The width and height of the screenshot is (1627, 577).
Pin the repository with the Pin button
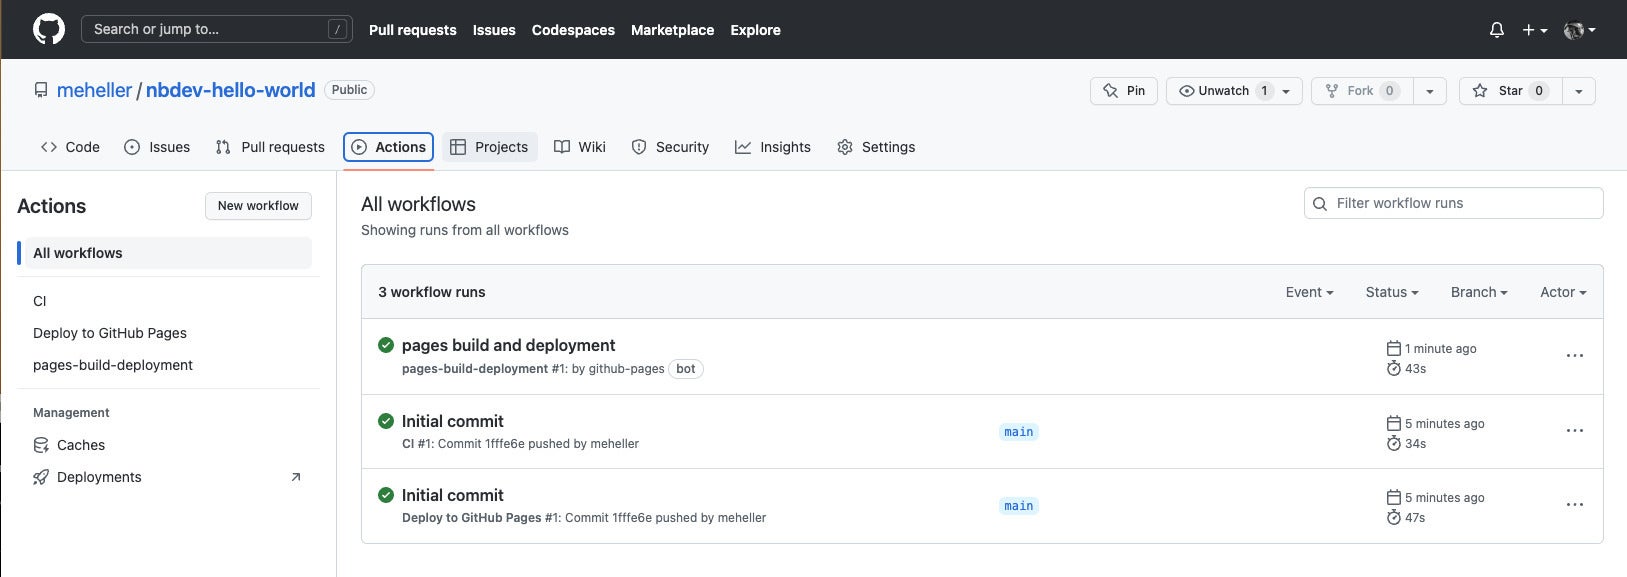tap(1124, 91)
